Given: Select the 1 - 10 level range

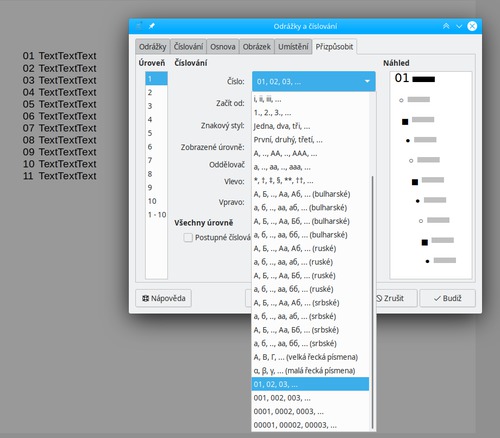Looking at the screenshot, I should coord(156,215).
